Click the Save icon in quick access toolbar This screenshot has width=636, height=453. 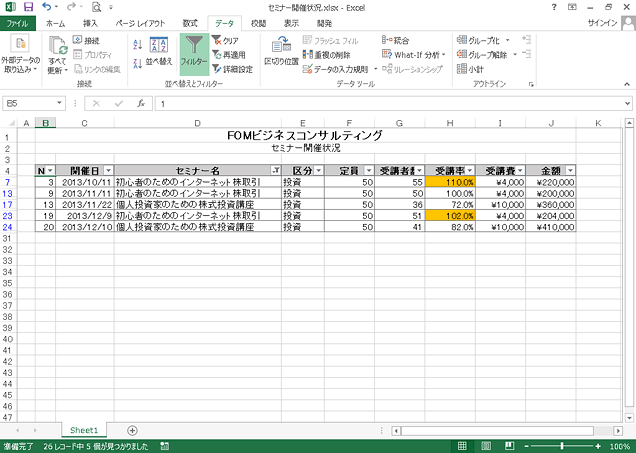(x=28, y=7)
